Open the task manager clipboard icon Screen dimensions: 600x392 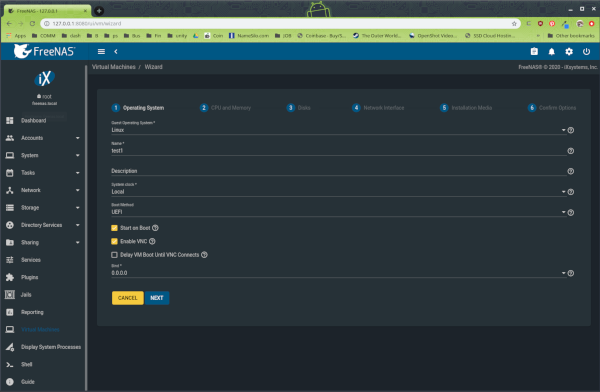tap(534, 51)
